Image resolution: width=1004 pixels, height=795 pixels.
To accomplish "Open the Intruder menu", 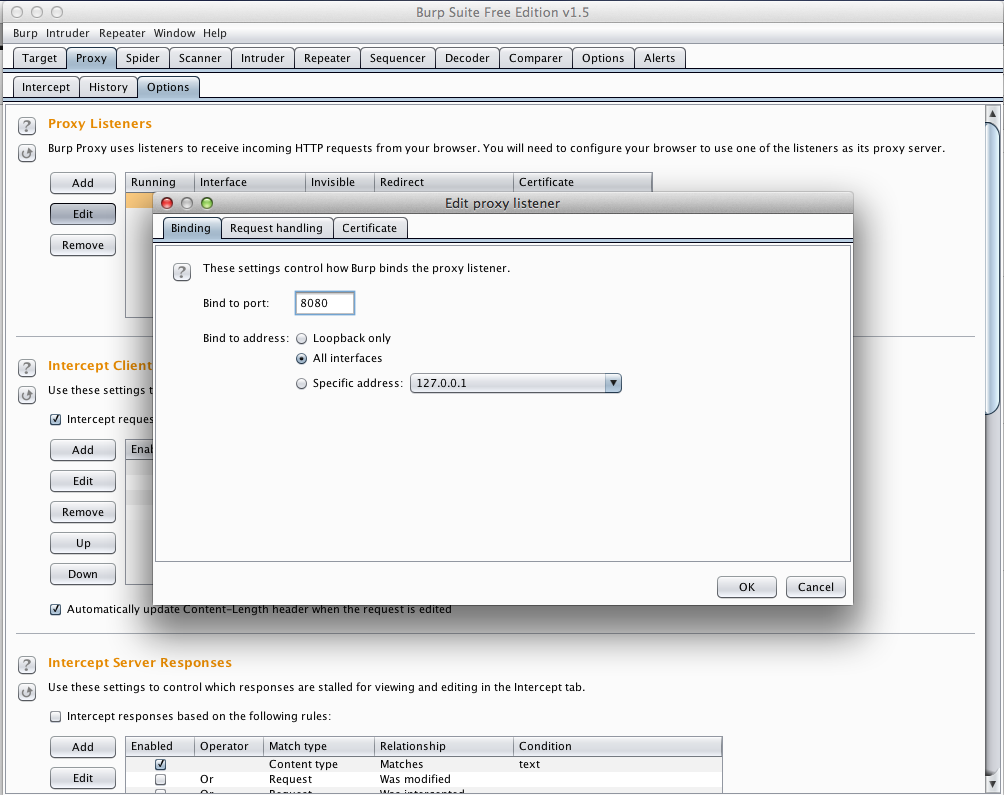I will click(x=67, y=33).
